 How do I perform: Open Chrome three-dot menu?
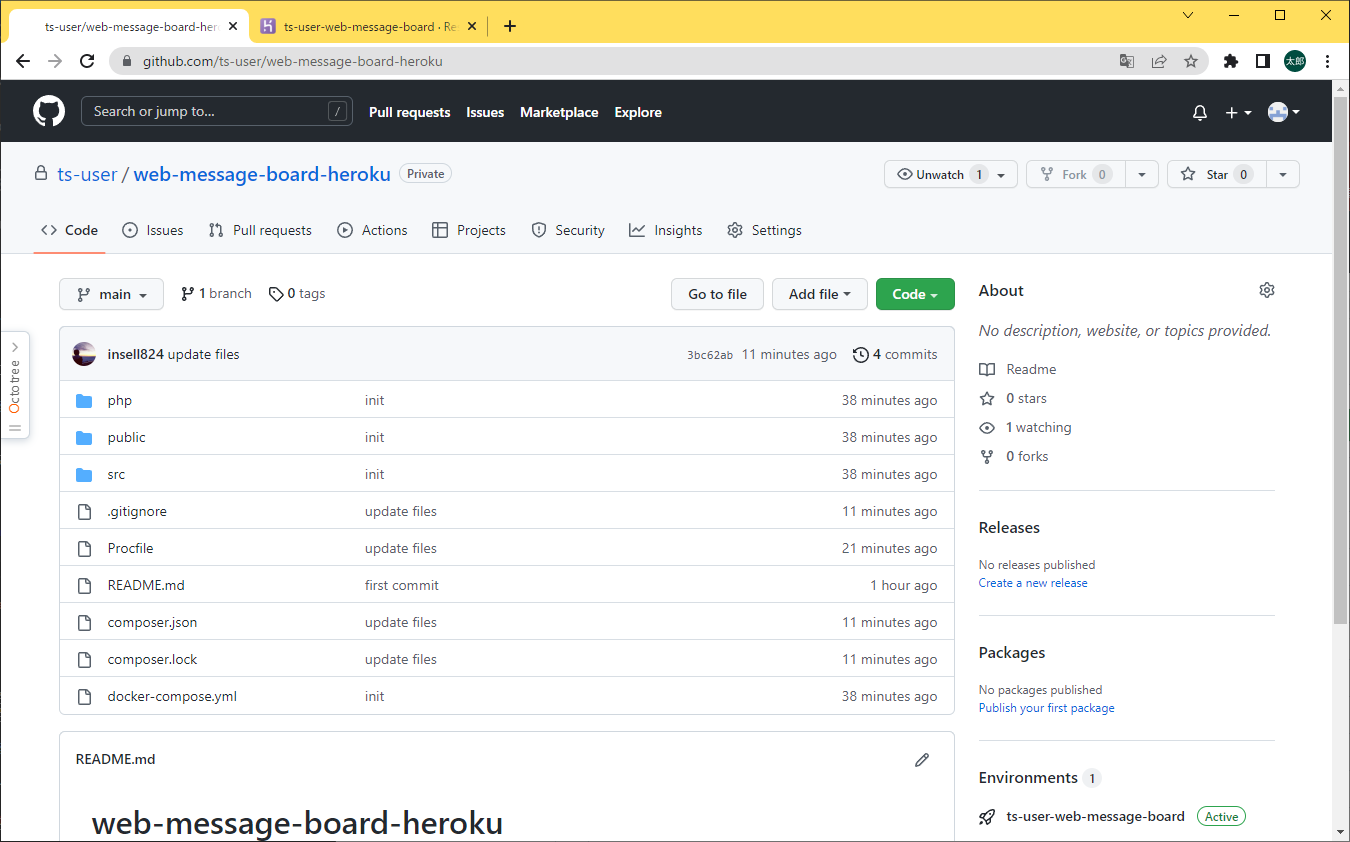click(x=1327, y=61)
